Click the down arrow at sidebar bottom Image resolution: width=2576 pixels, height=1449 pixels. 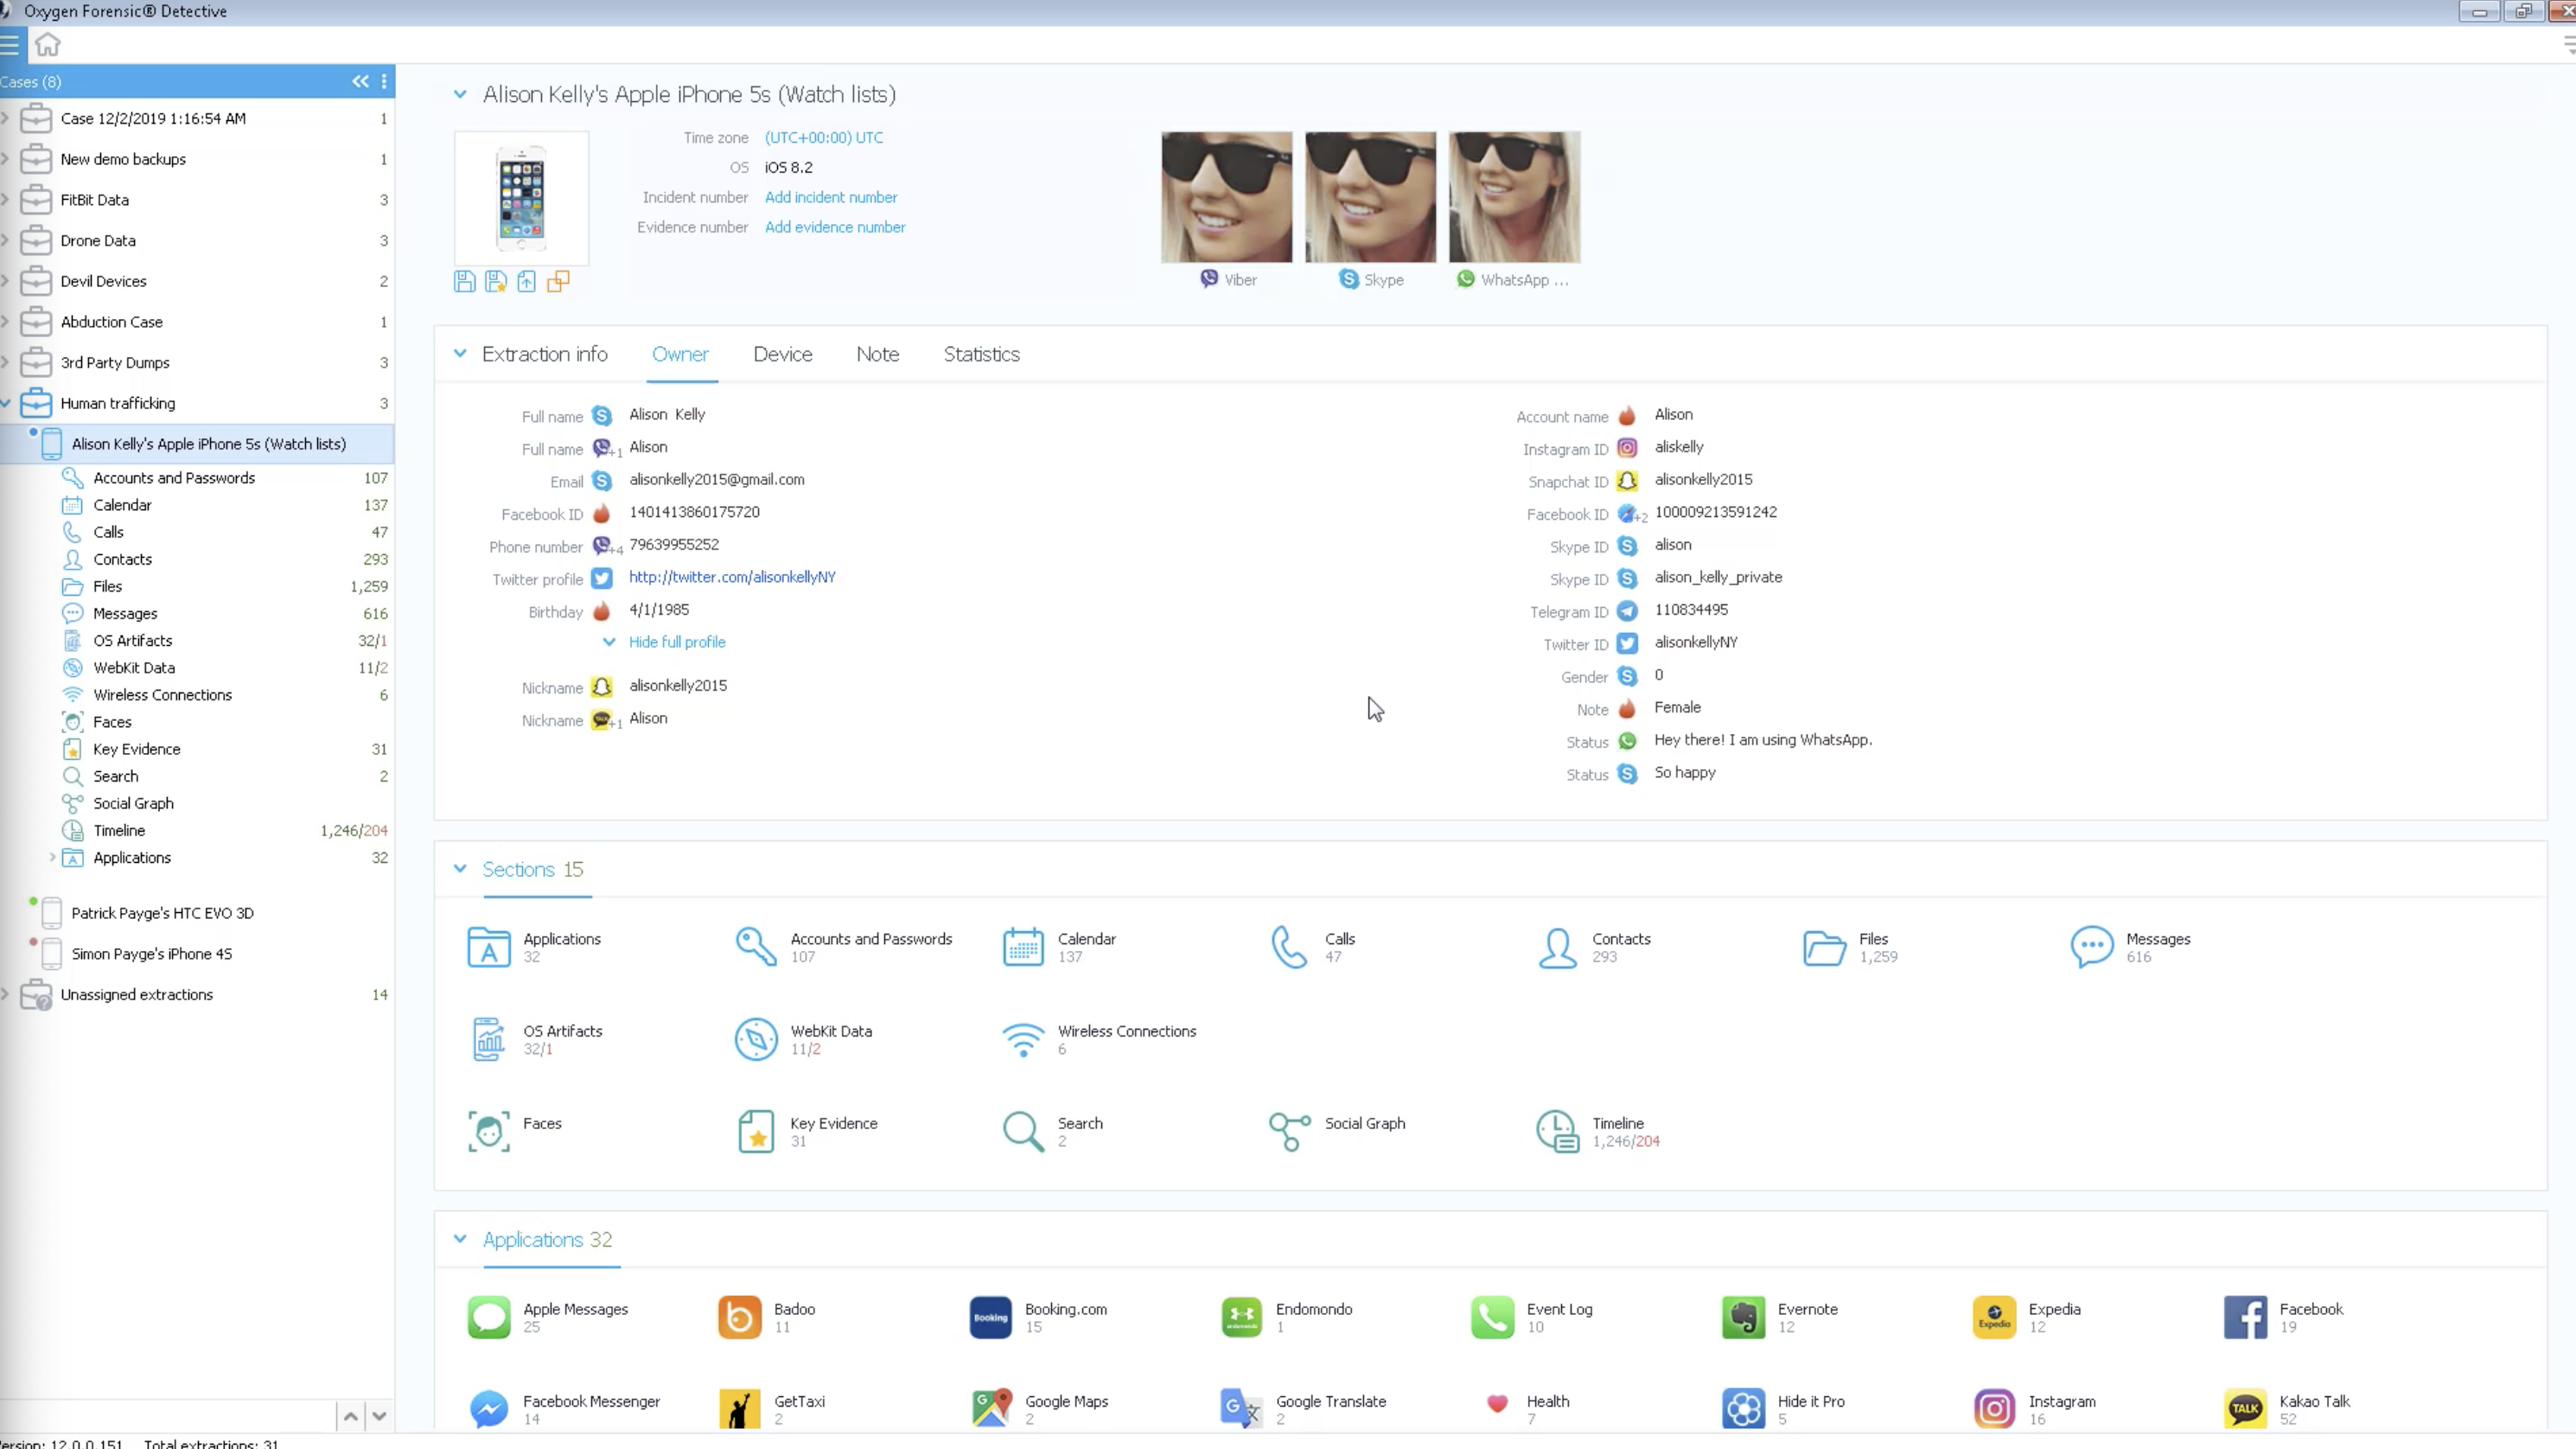pyautogui.click(x=379, y=1415)
